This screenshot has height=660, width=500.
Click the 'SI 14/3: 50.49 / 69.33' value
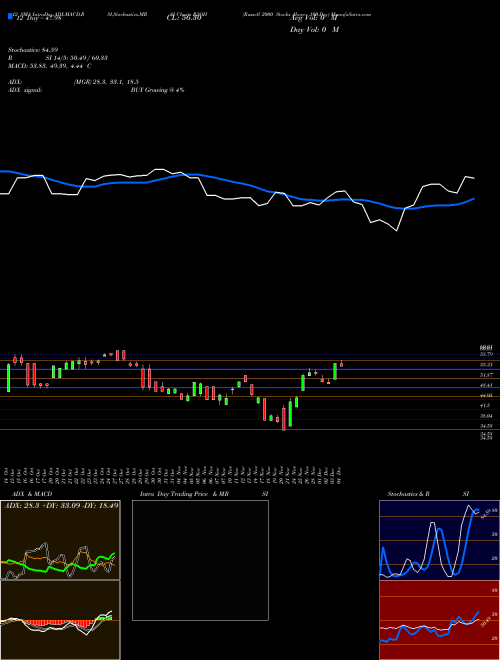(x=76, y=58)
